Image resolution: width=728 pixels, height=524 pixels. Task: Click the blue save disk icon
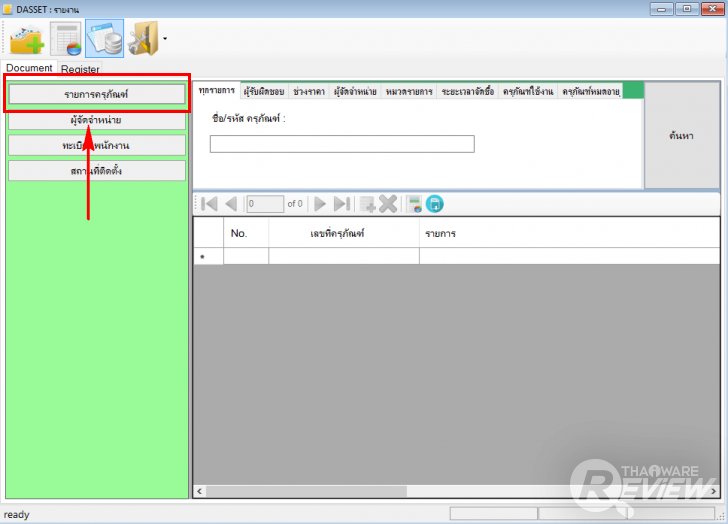pyautogui.click(x=435, y=204)
